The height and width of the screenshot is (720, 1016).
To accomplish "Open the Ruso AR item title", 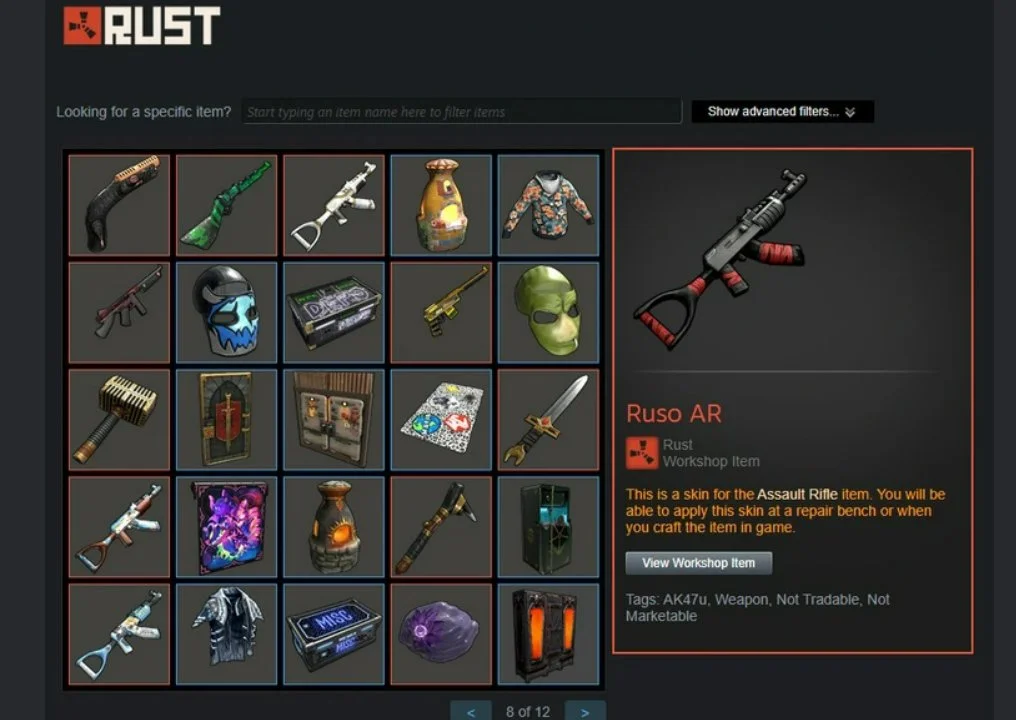I will pyautogui.click(x=674, y=413).
